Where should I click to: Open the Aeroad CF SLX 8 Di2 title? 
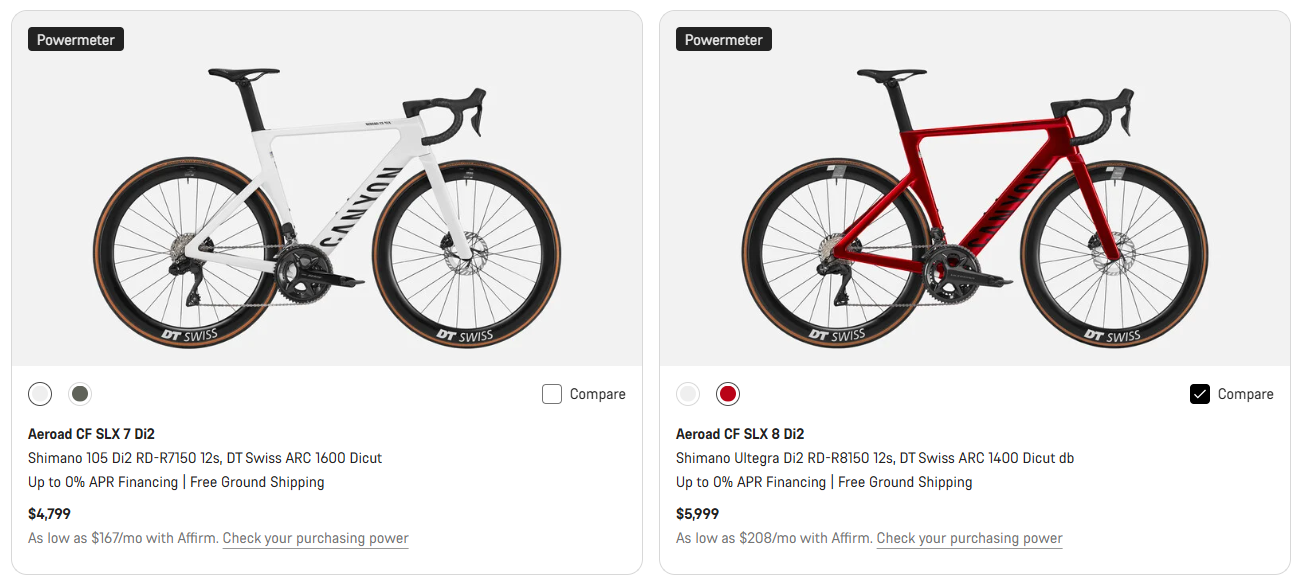[740, 434]
